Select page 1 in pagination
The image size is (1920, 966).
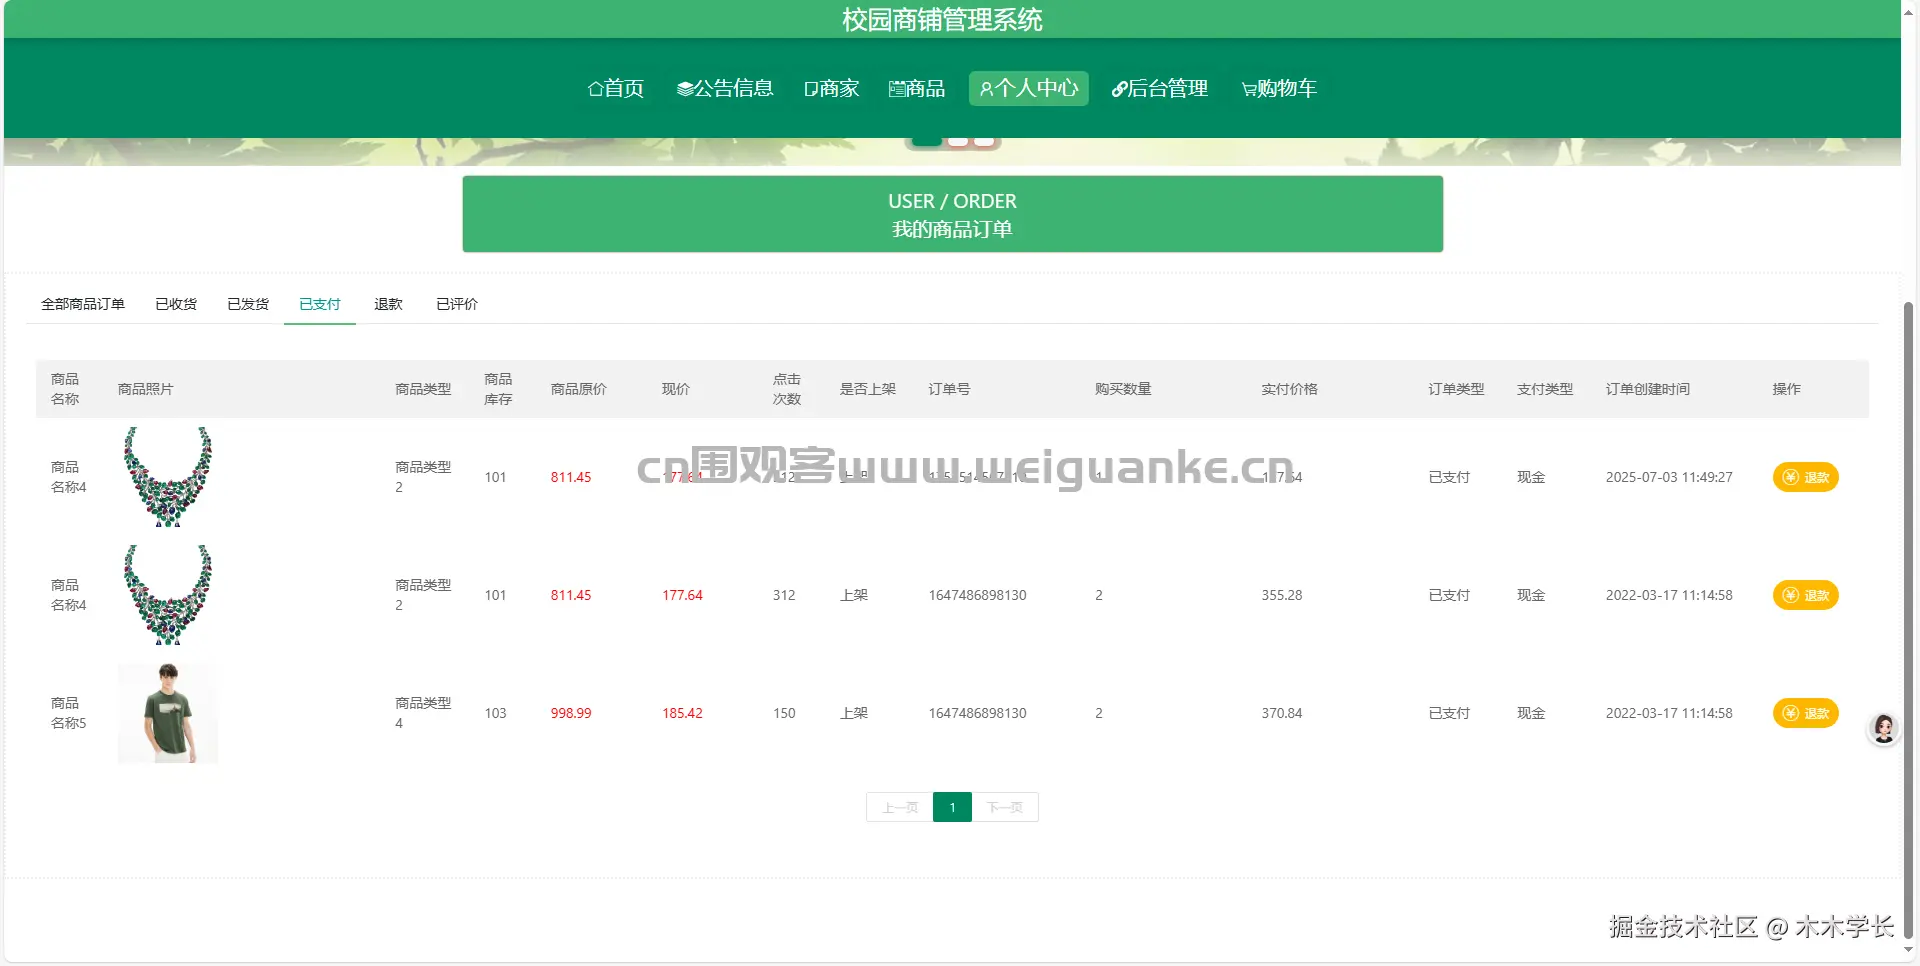(952, 807)
